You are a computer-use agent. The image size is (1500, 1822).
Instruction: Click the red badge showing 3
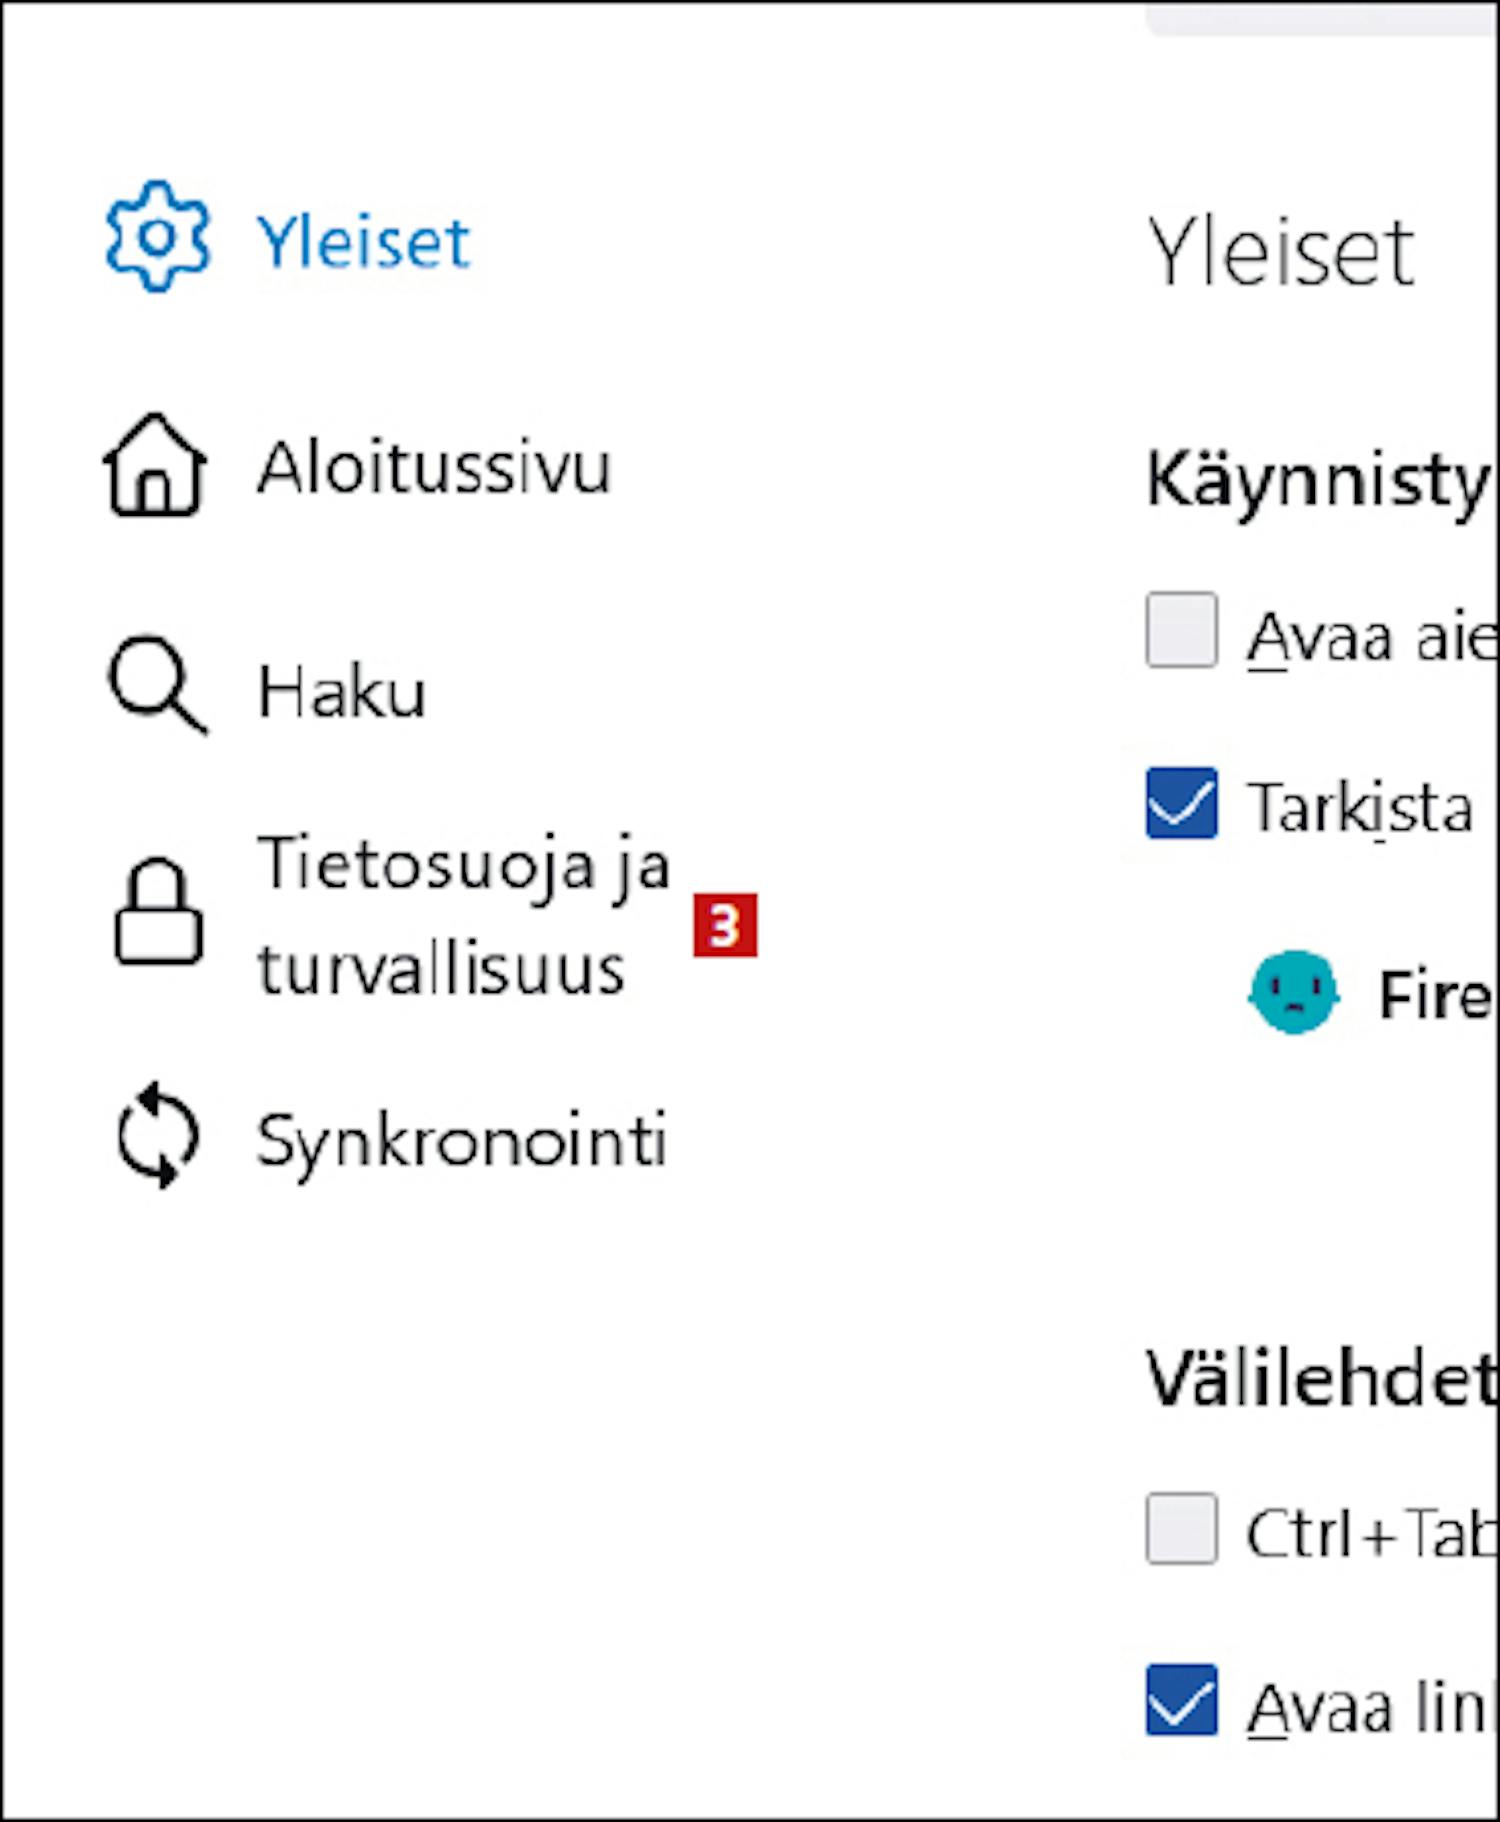pyautogui.click(x=725, y=925)
